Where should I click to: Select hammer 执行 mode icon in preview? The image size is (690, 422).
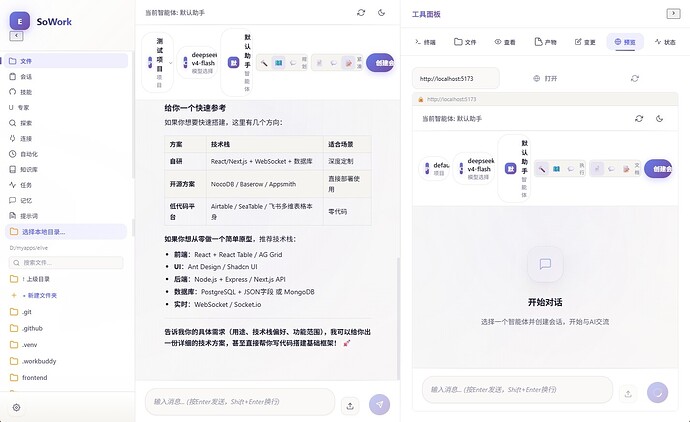coord(542,169)
